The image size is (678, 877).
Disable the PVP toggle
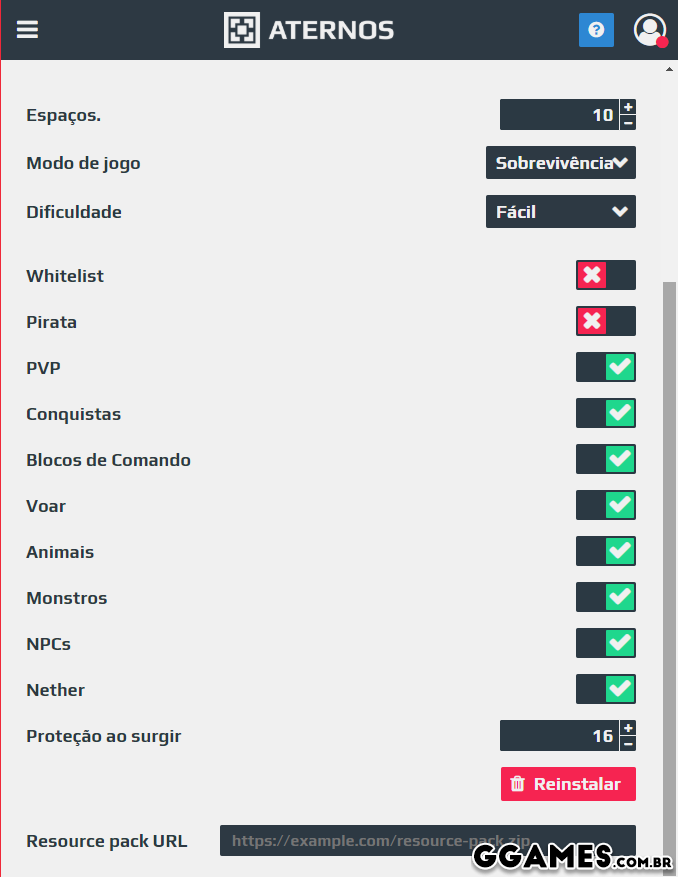click(605, 367)
